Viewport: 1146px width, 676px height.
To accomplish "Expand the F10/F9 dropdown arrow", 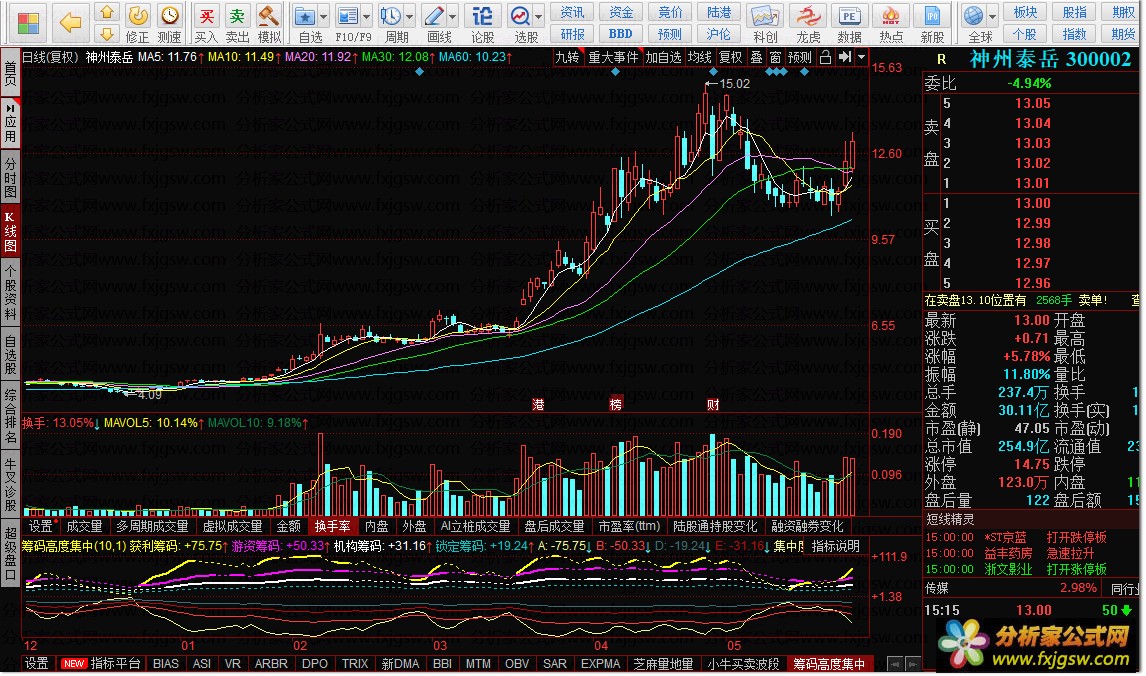I will [x=366, y=16].
